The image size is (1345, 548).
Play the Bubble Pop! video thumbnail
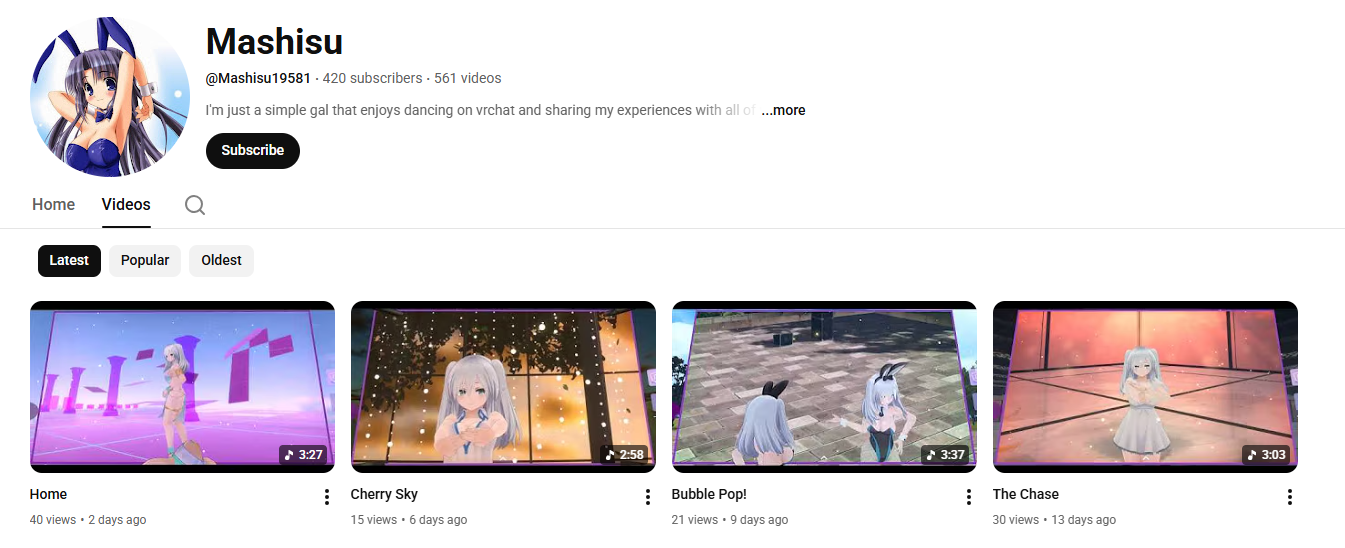click(824, 387)
